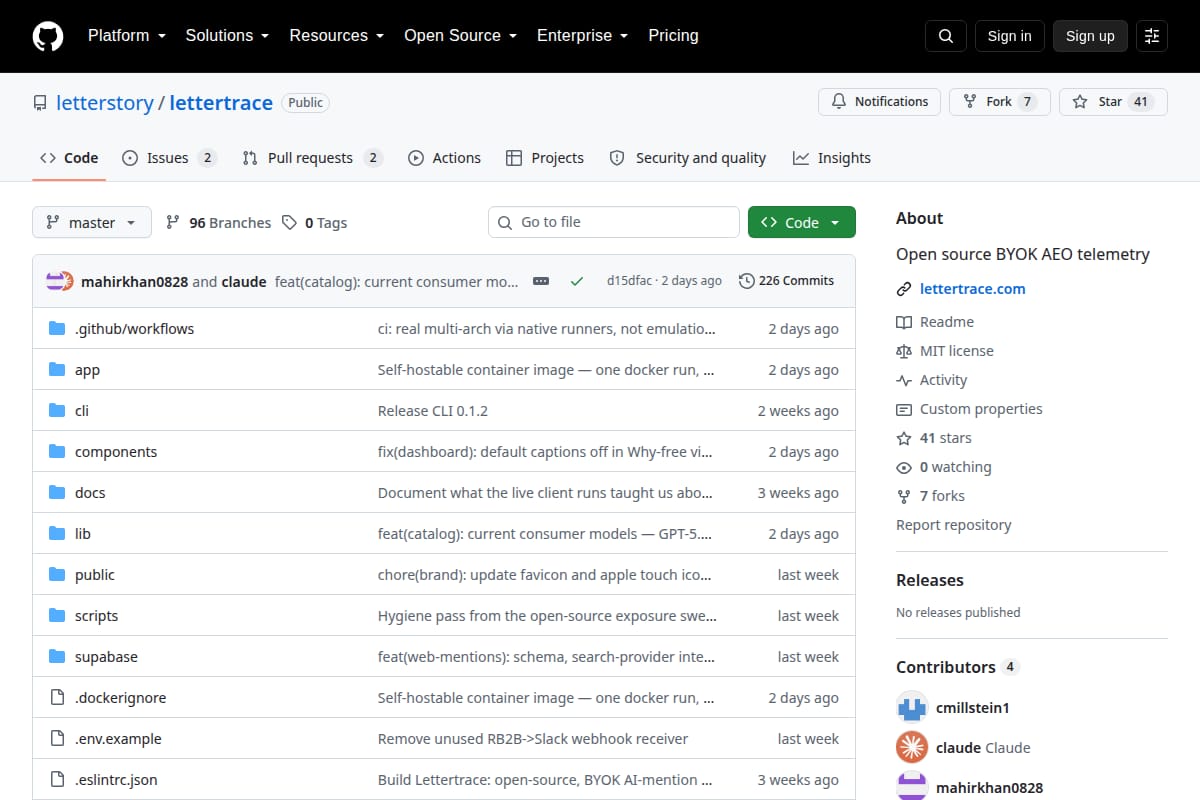
Task: Open the Projects tab
Action: [x=545, y=158]
